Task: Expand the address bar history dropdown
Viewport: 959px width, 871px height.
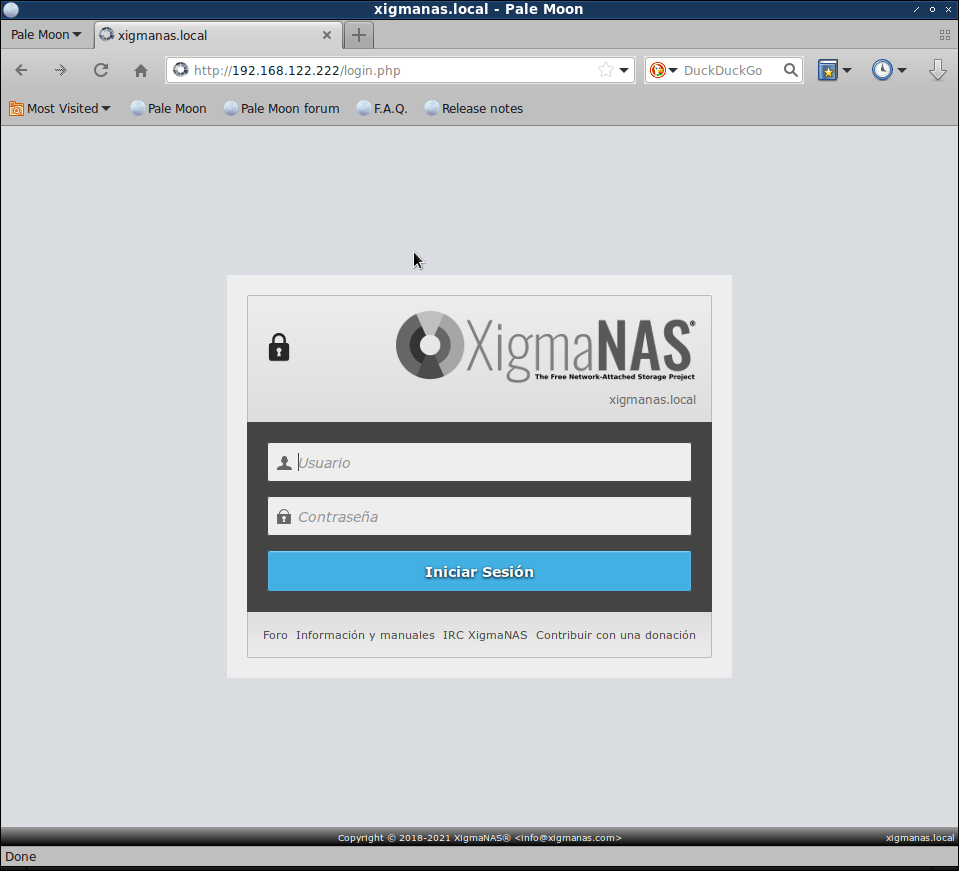Action: click(x=624, y=70)
